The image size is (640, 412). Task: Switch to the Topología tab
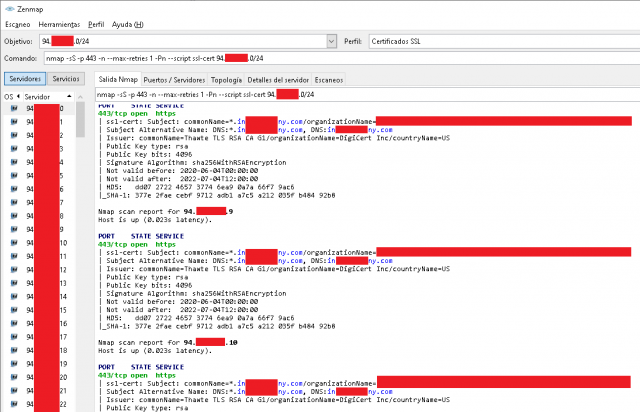(226, 80)
